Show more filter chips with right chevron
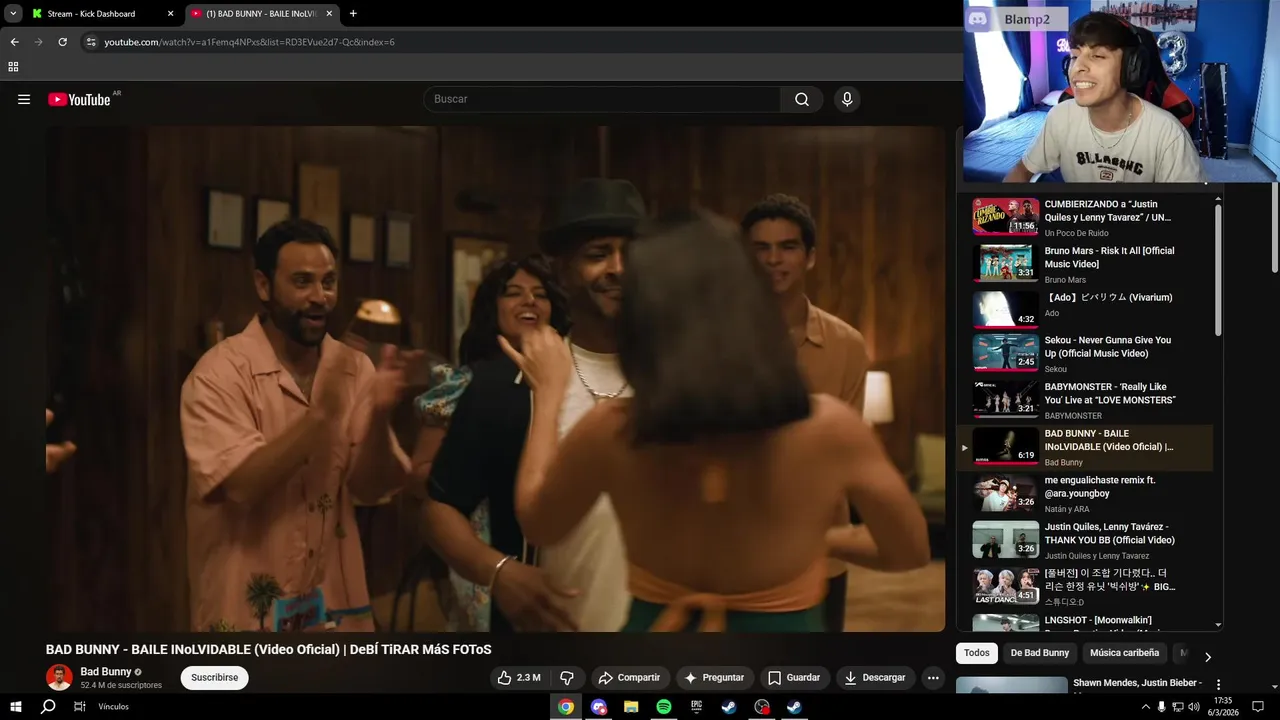 pos(1207,657)
